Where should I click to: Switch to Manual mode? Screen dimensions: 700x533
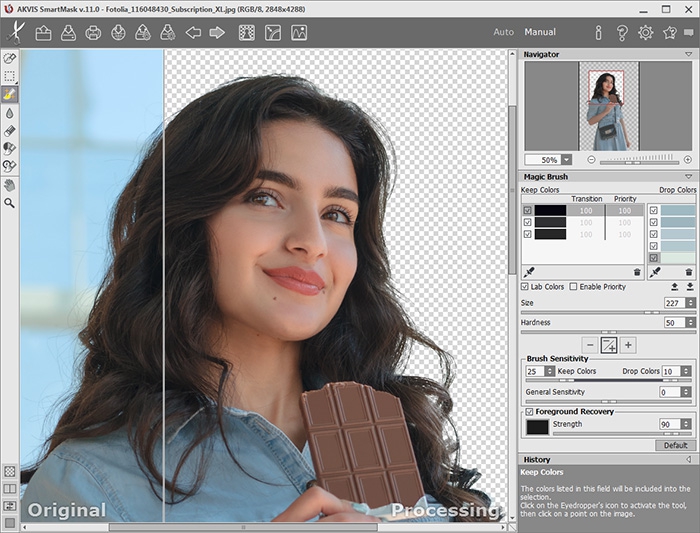point(540,33)
